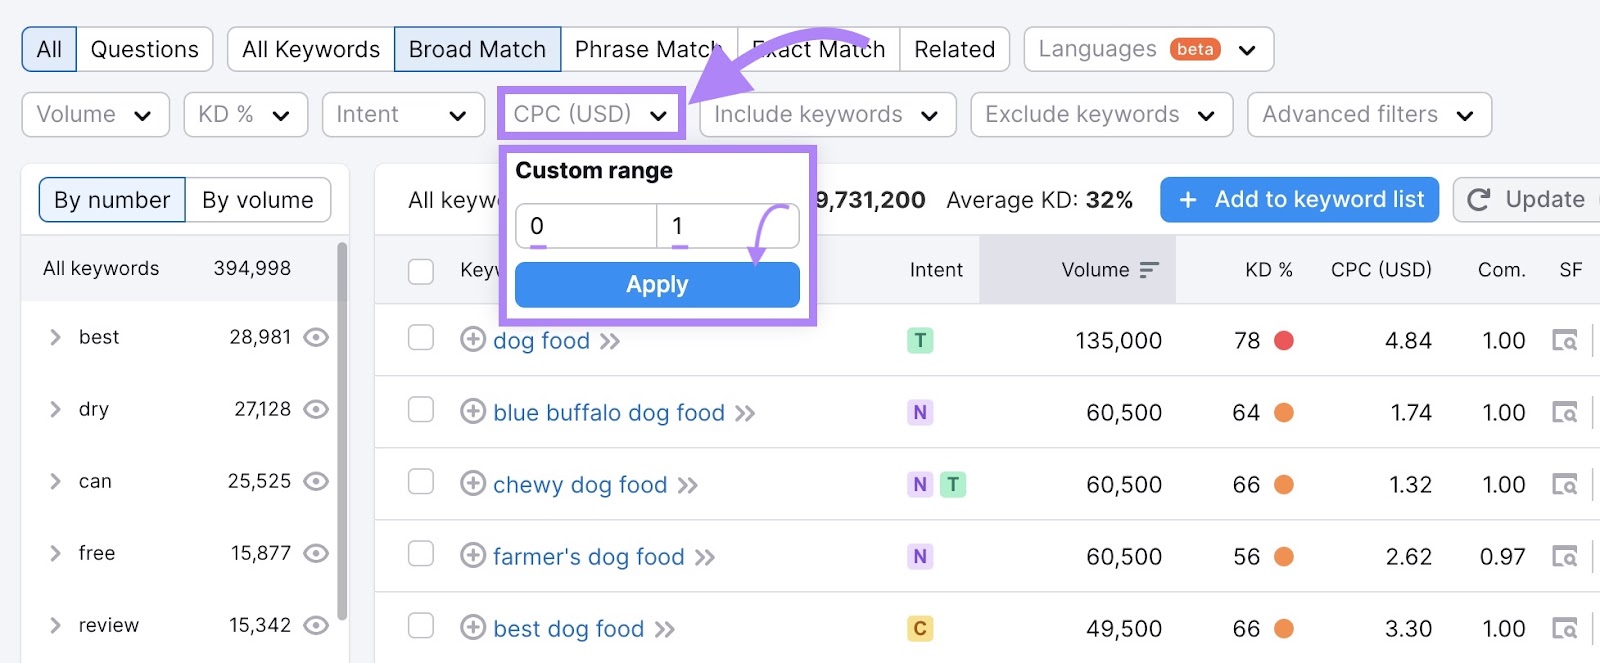Click the plus icon next to "dog food"
The height and width of the screenshot is (663, 1600).
coord(472,341)
